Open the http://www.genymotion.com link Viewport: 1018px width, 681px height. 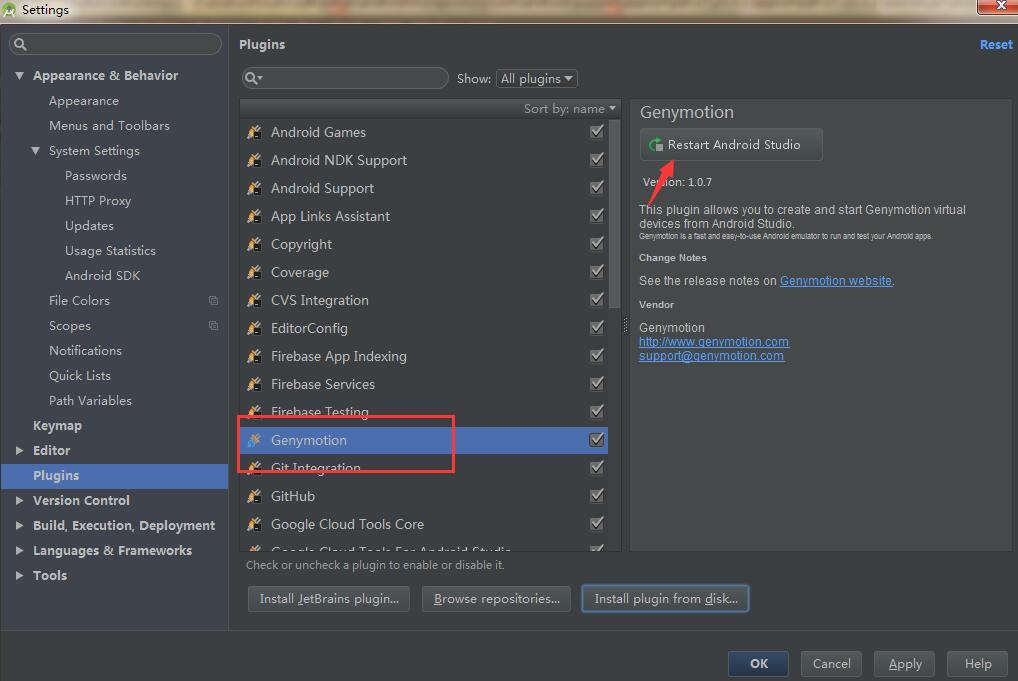pyautogui.click(x=714, y=341)
